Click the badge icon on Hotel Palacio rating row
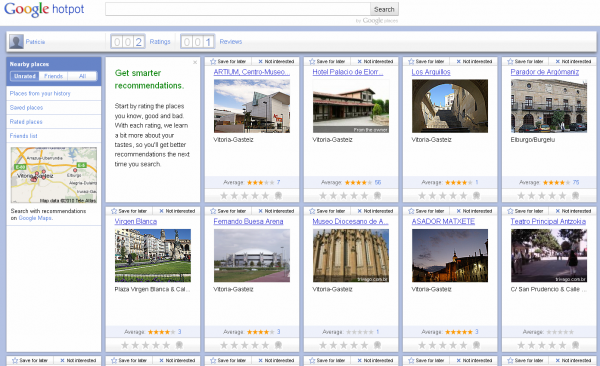Image resolution: width=600 pixels, height=366 pixels. [377, 196]
